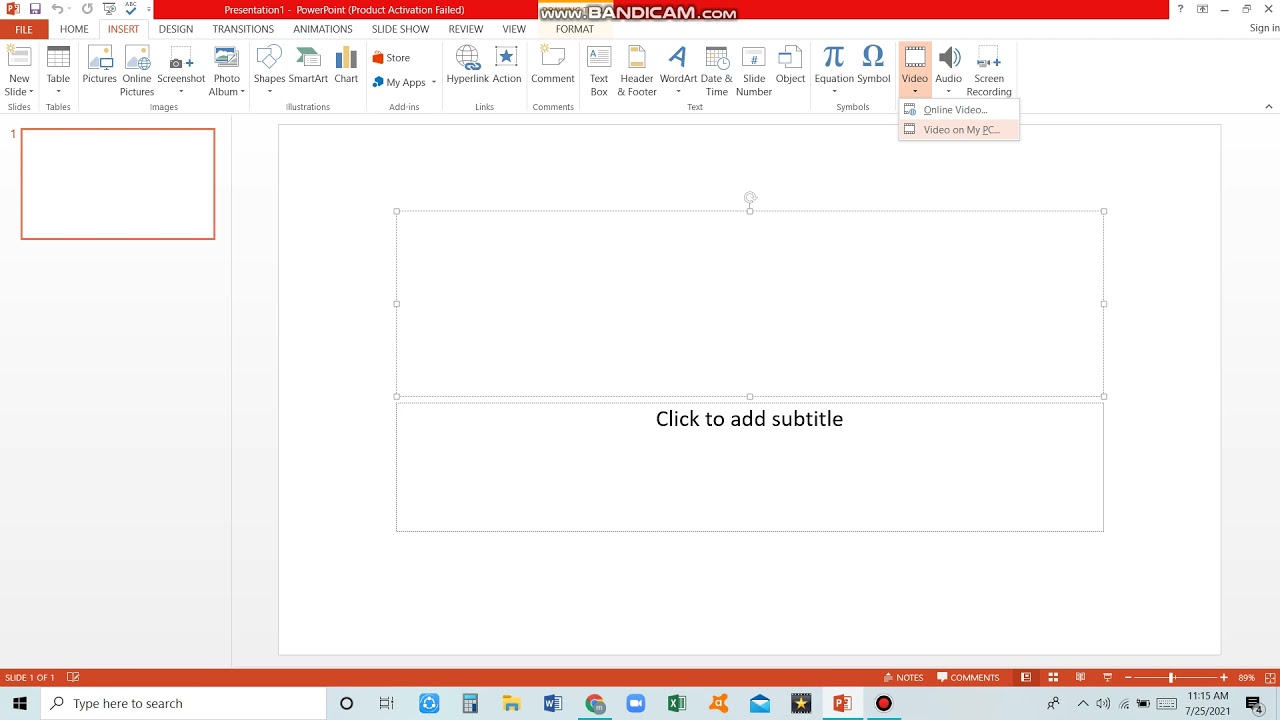
Task: Open the REVIEW tab
Action: click(x=466, y=29)
